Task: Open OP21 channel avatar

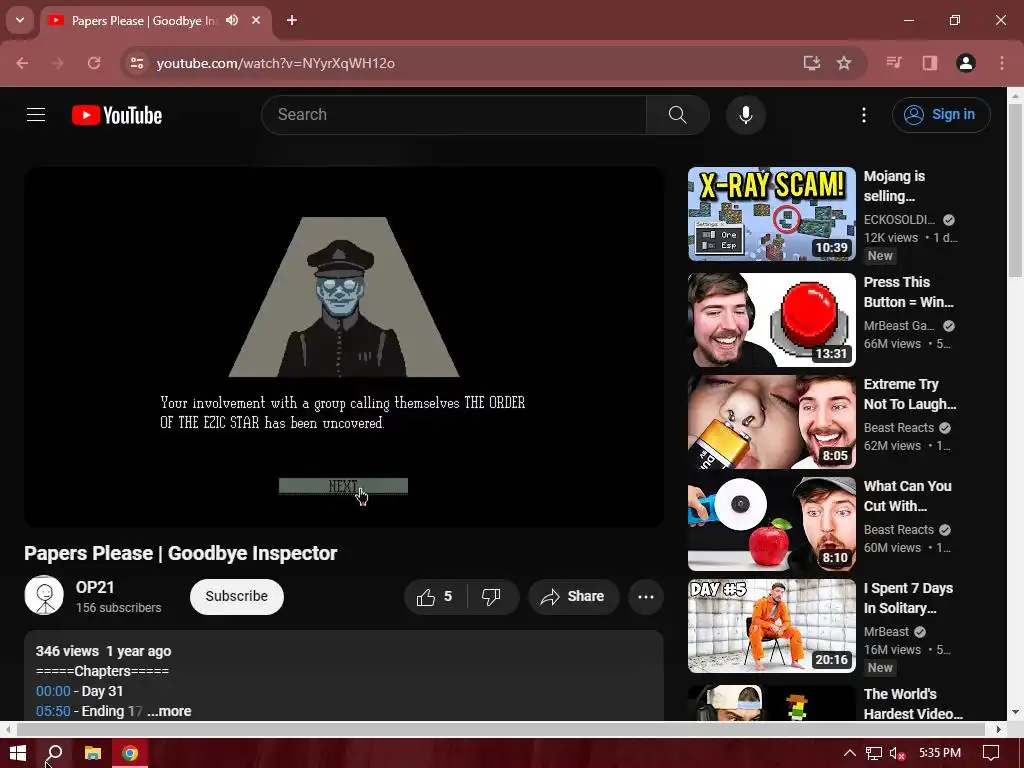Action: pyautogui.click(x=44, y=595)
